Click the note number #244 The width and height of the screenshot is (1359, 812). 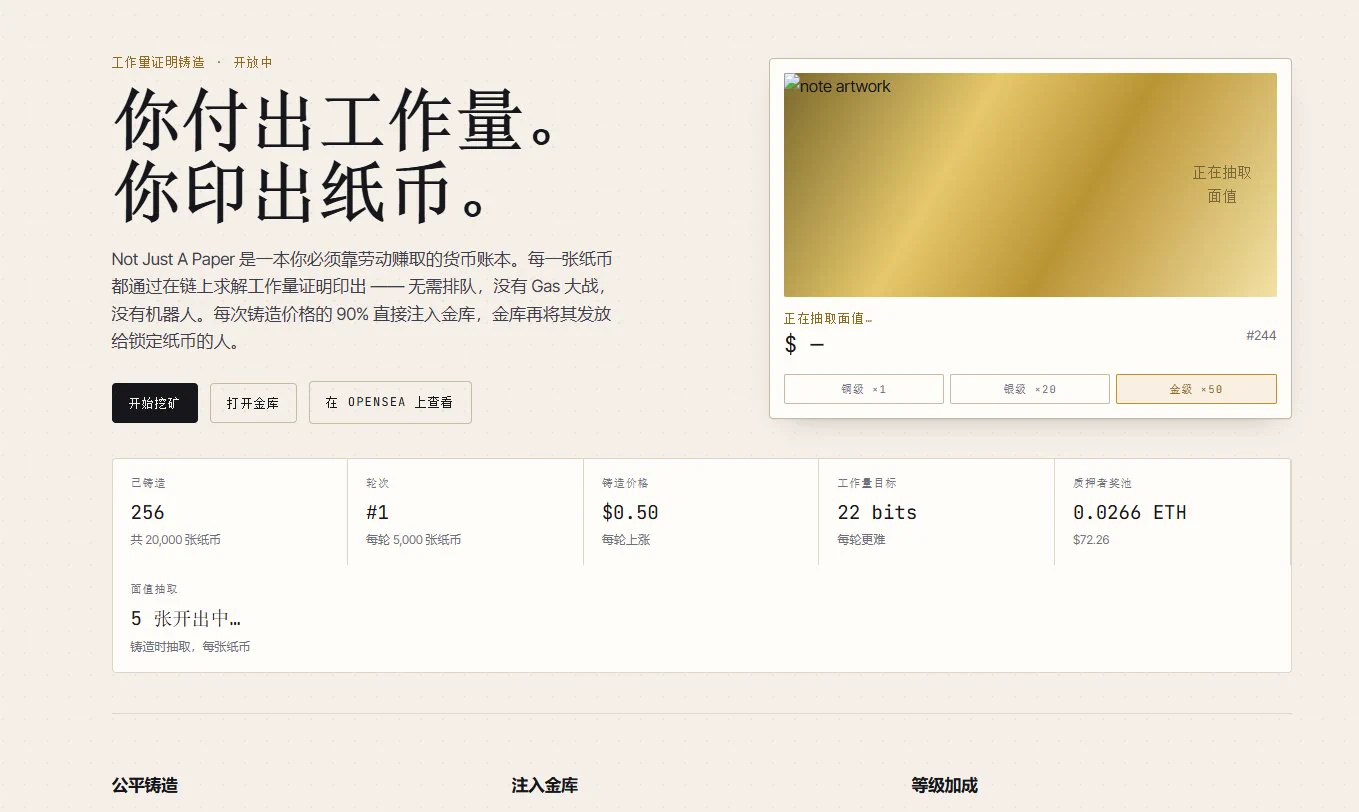(1261, 335)
